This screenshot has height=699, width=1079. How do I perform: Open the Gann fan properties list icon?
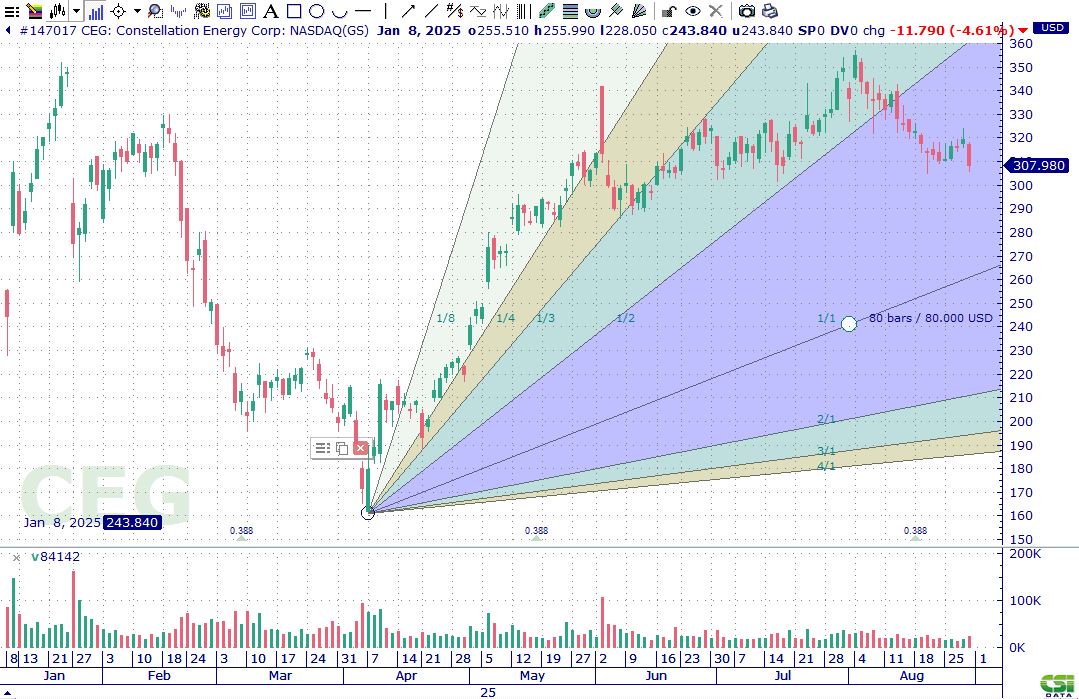[x=322, y=448]
